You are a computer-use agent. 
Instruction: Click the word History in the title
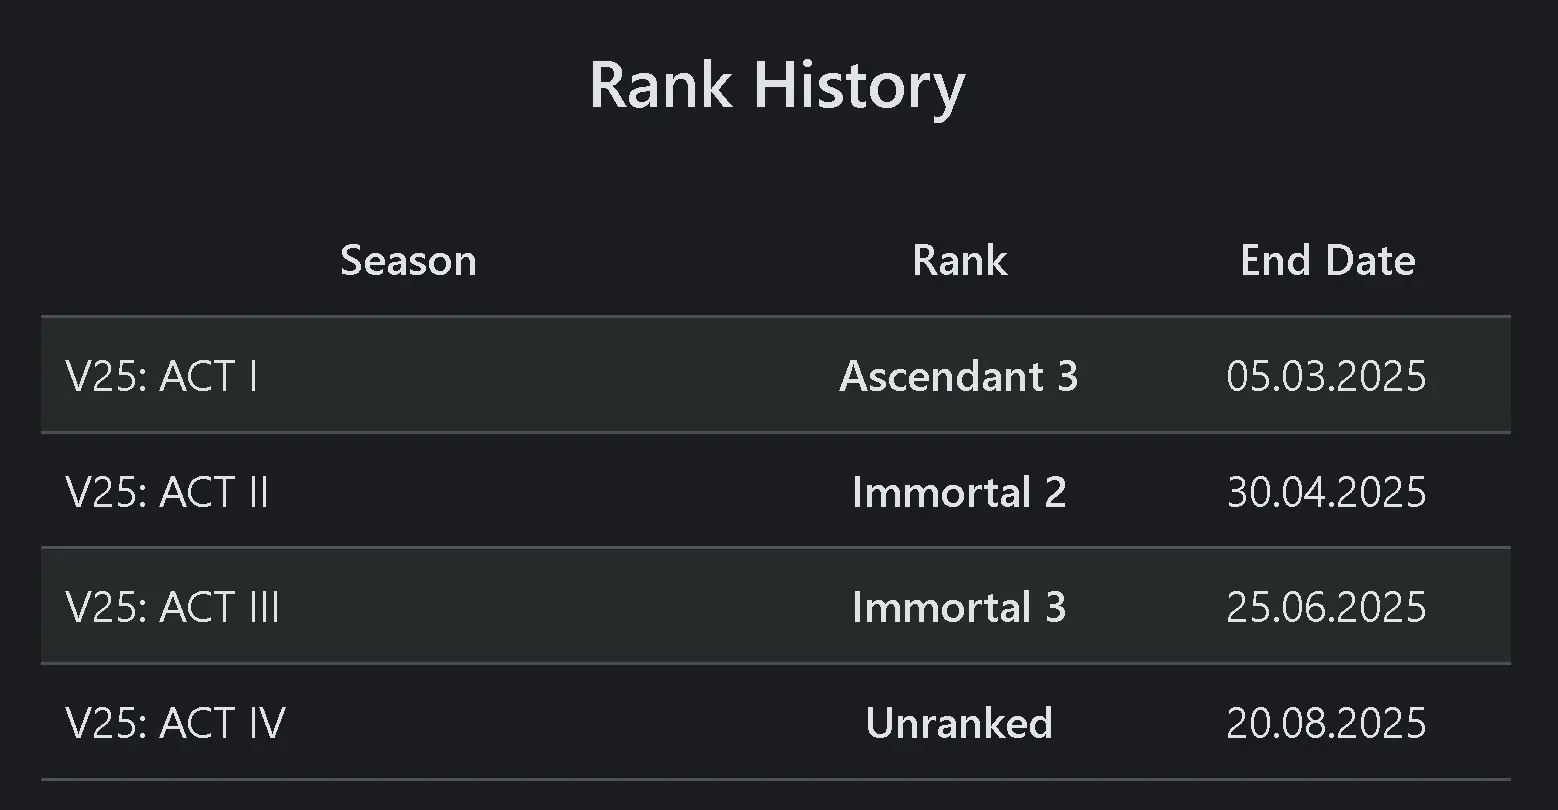[x=859, y=85]
